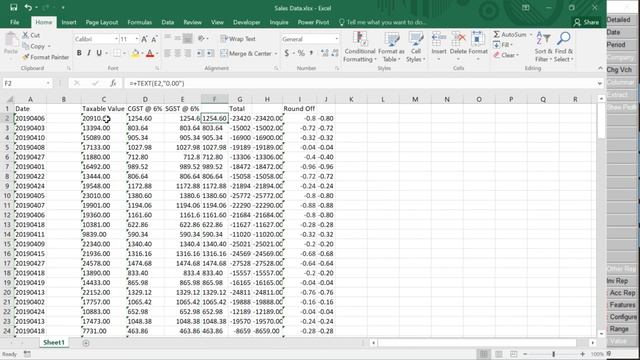Open the File tab

pos(14,22)
